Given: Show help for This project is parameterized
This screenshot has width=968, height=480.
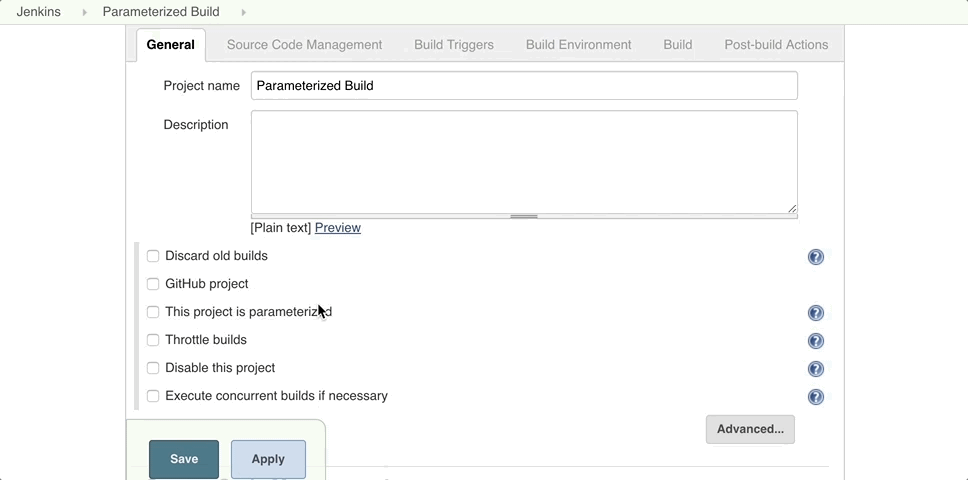Looking at the screenshot, I should click(815, 313).
